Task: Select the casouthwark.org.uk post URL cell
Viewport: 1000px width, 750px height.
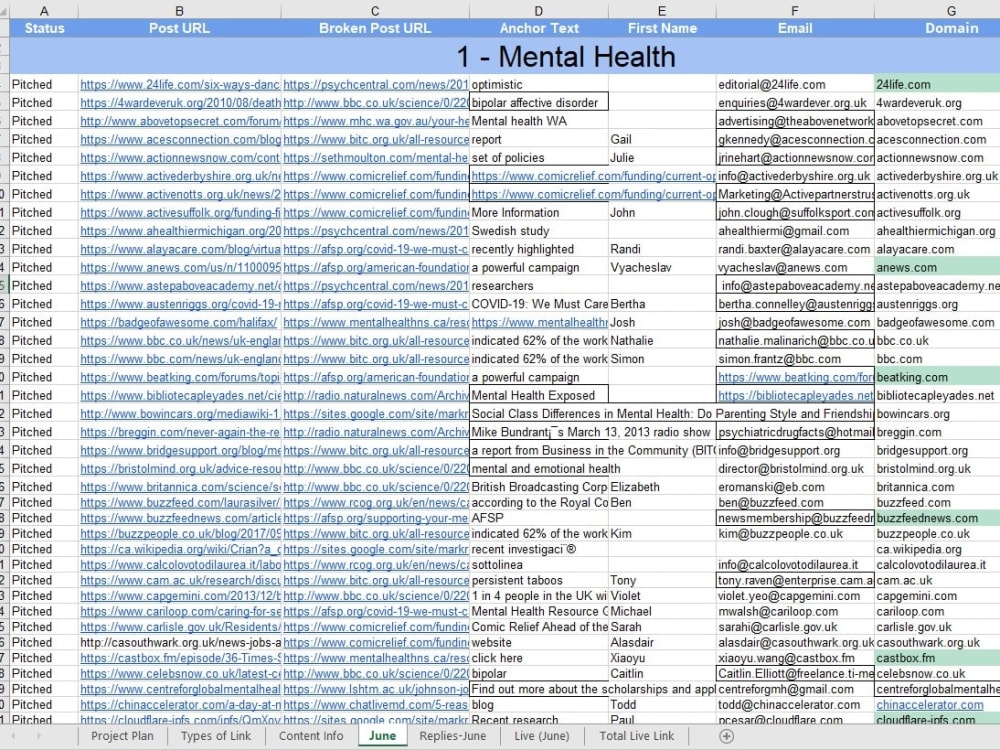Action: point(179,643)
